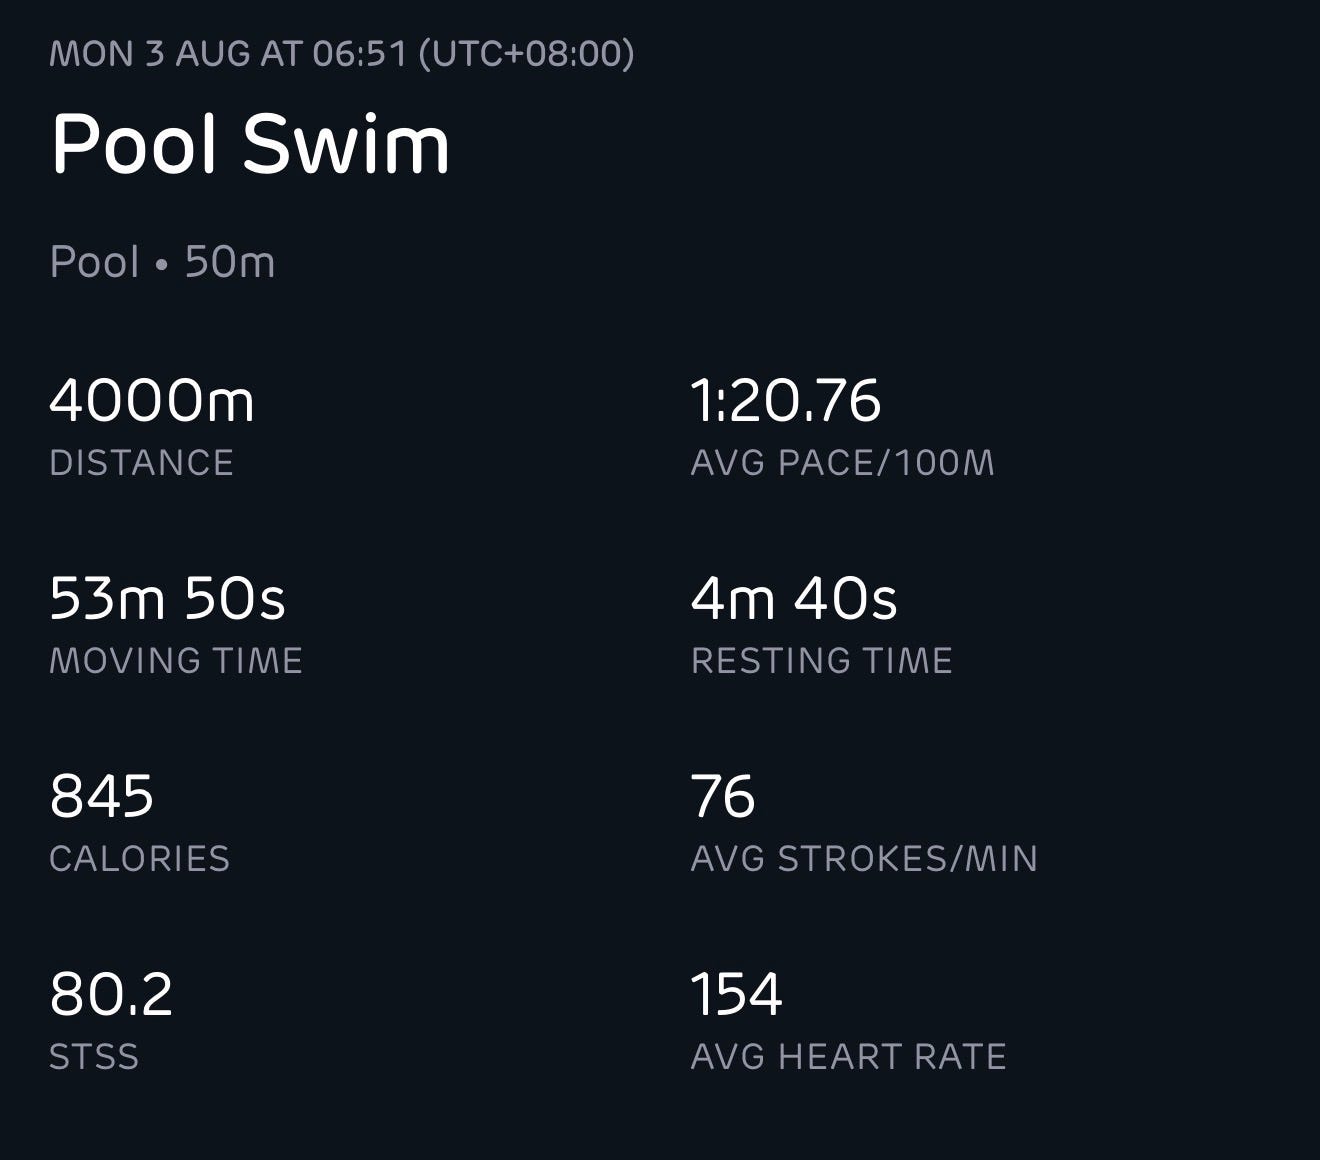Screen dimensions: 1320x1160
Task: Click the STSS label
Action: pos(94,1057)
